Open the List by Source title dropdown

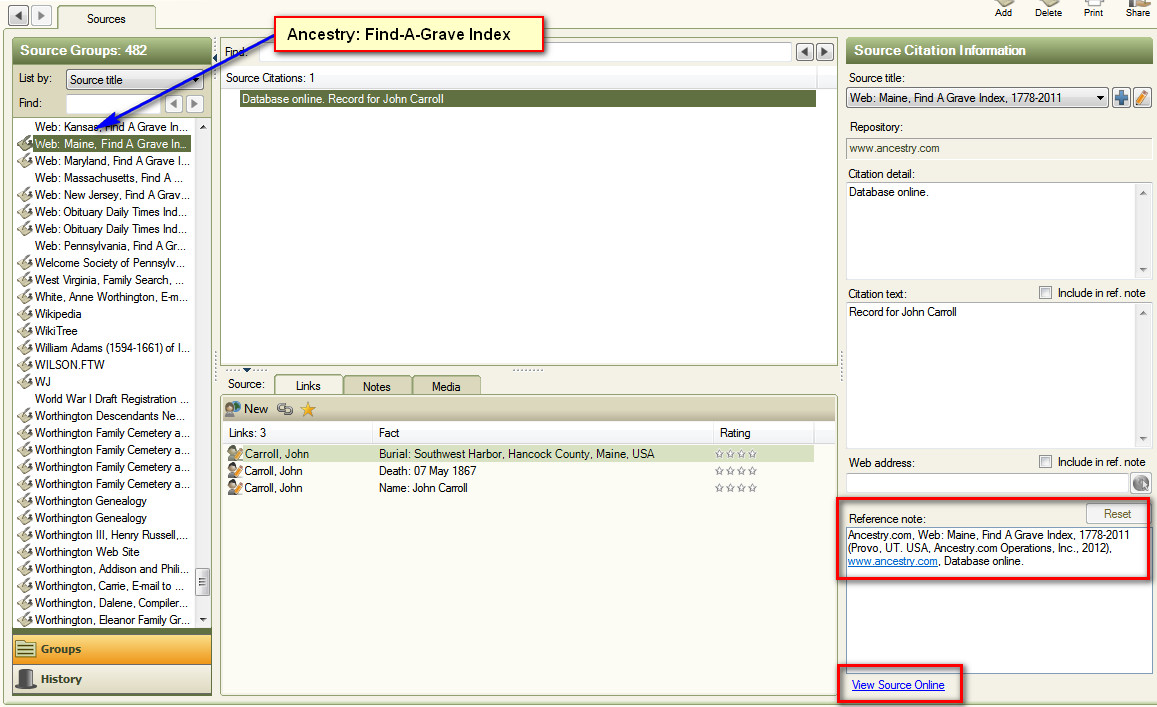[134, 80]
